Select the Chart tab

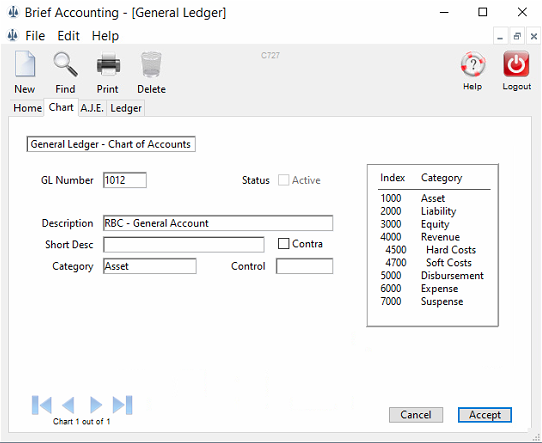click(x=61, y=107)
